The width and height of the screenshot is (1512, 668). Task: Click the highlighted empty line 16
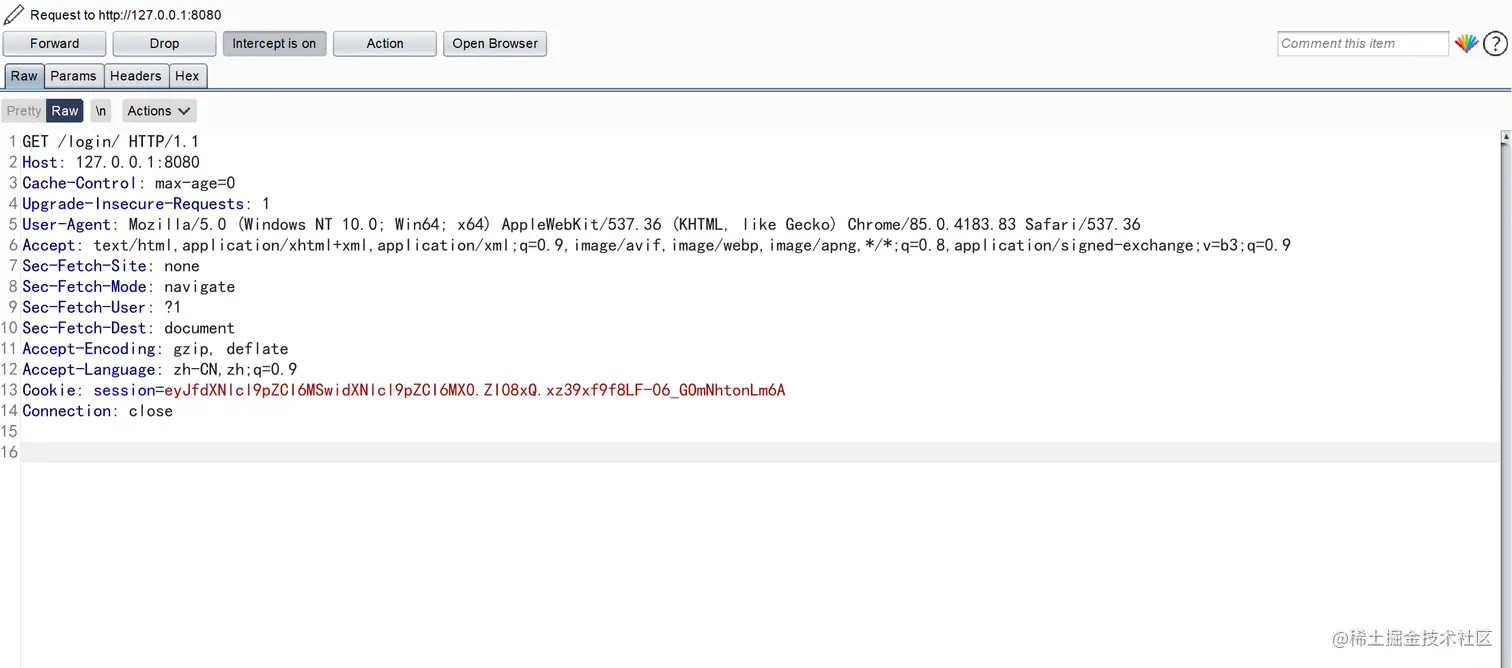pos(760,452)
